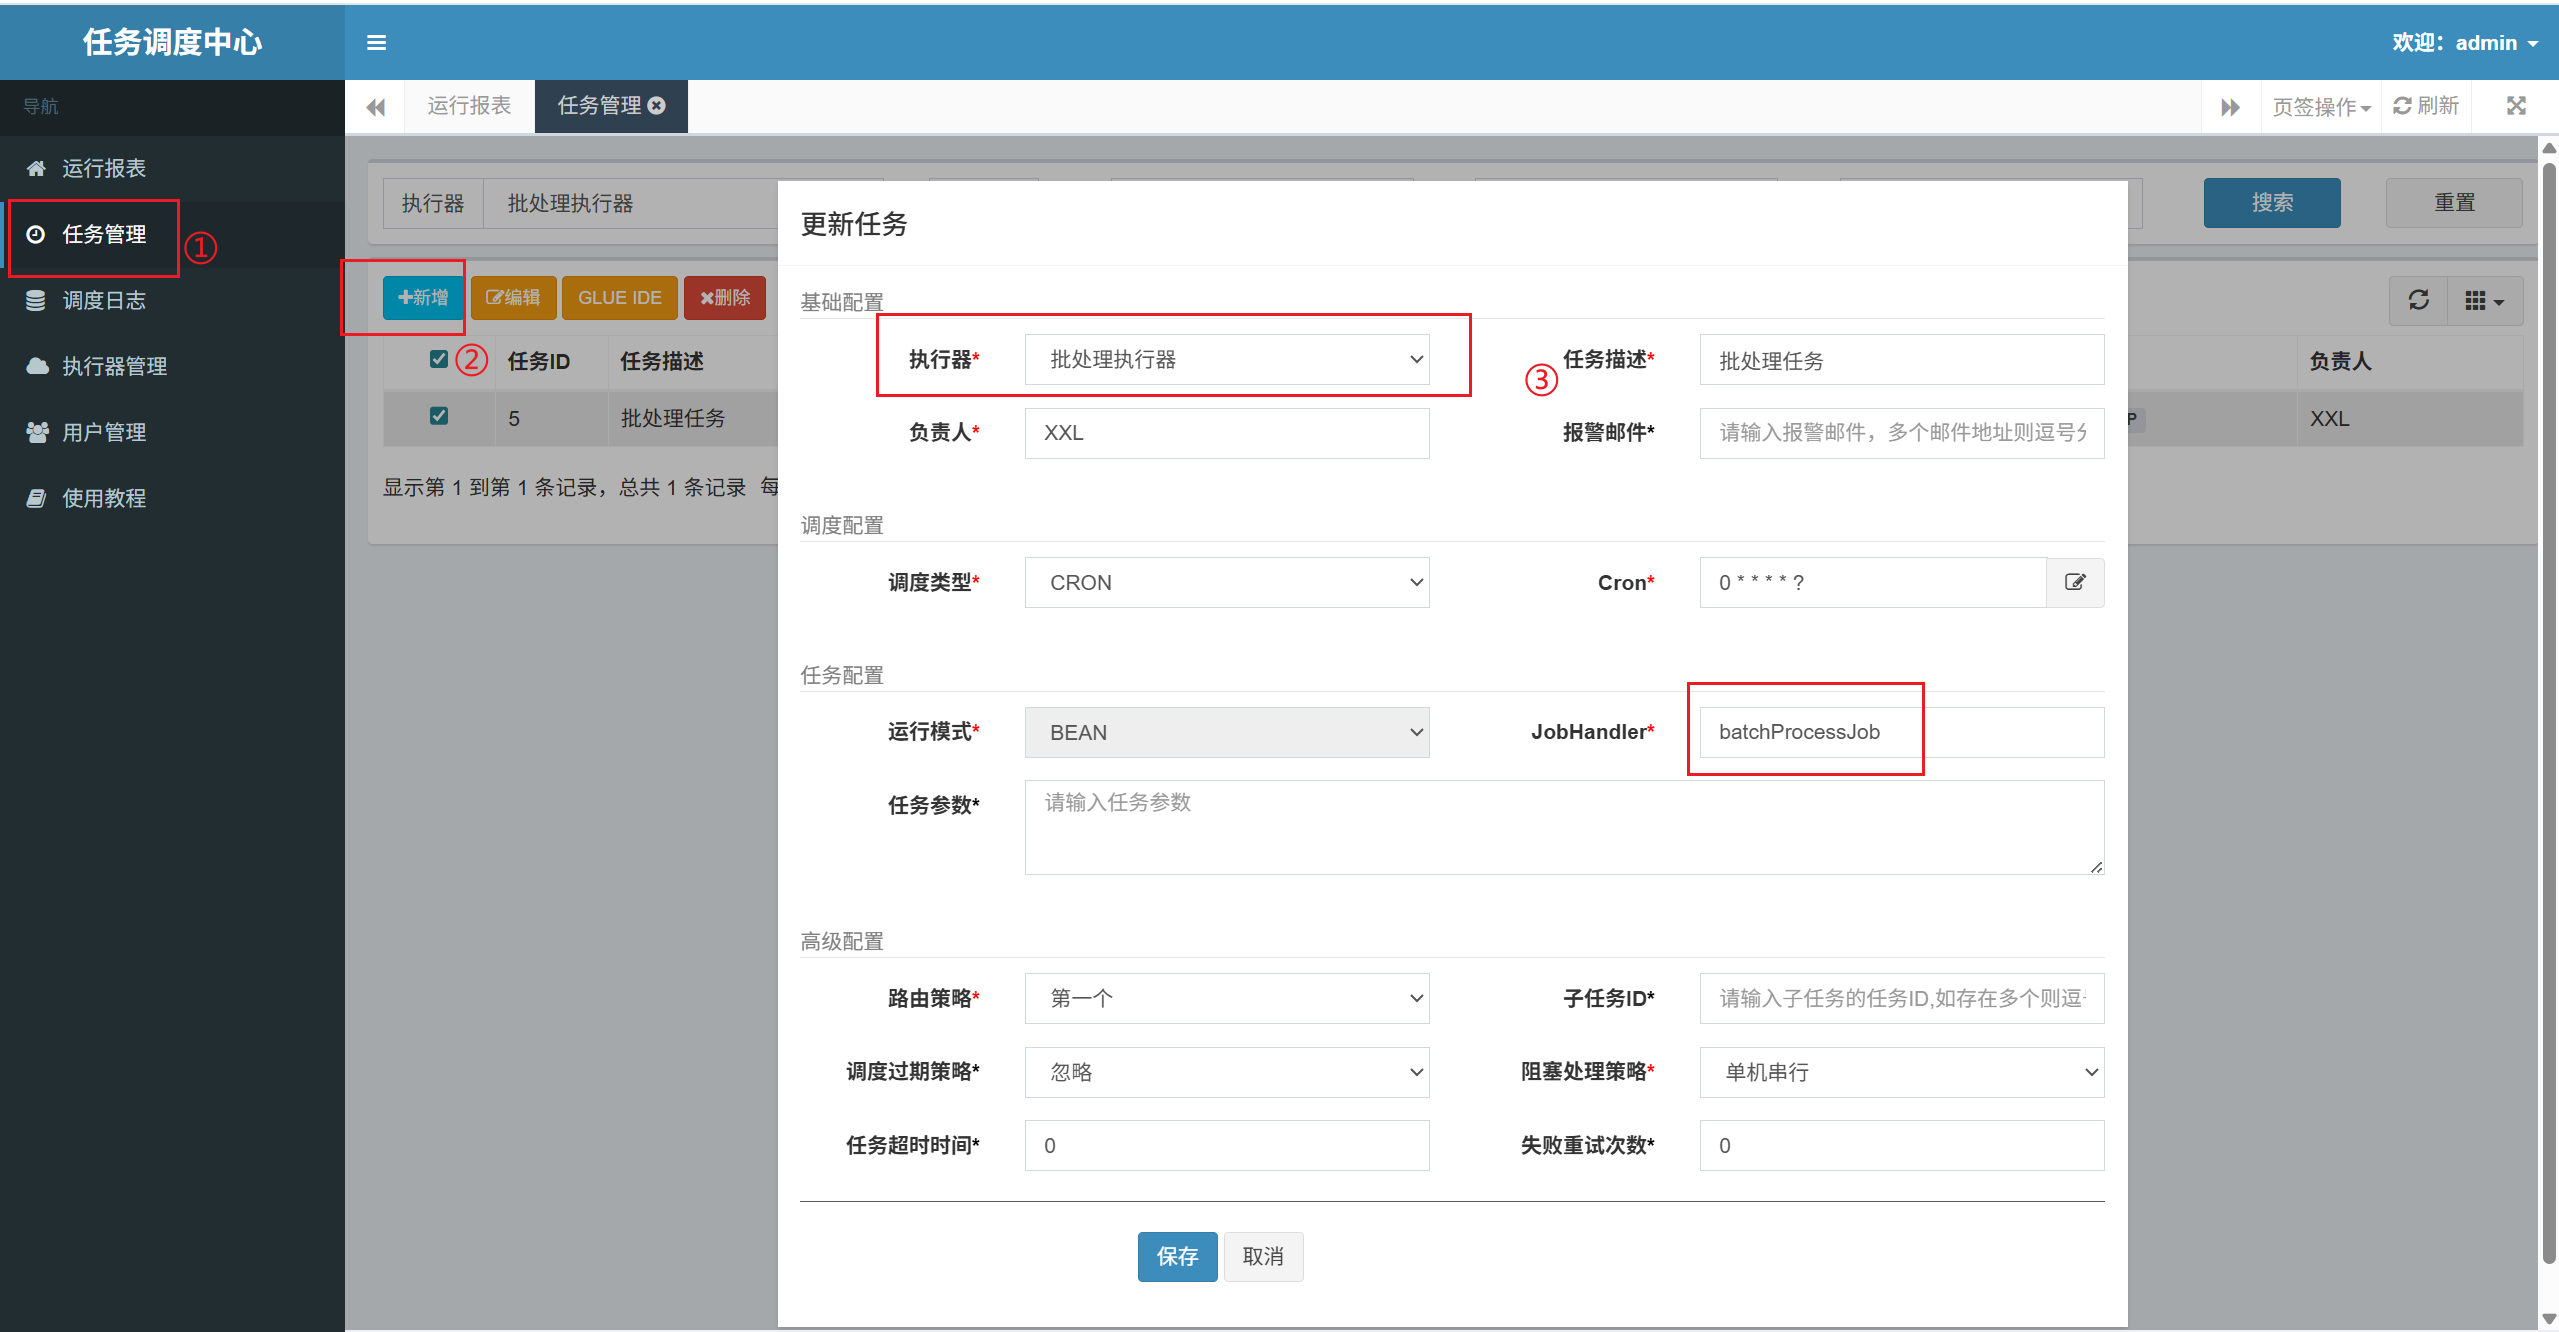Click the table refresh icon button
This screenshot has width=2559, height=1332.
(x=2418, y=300)
